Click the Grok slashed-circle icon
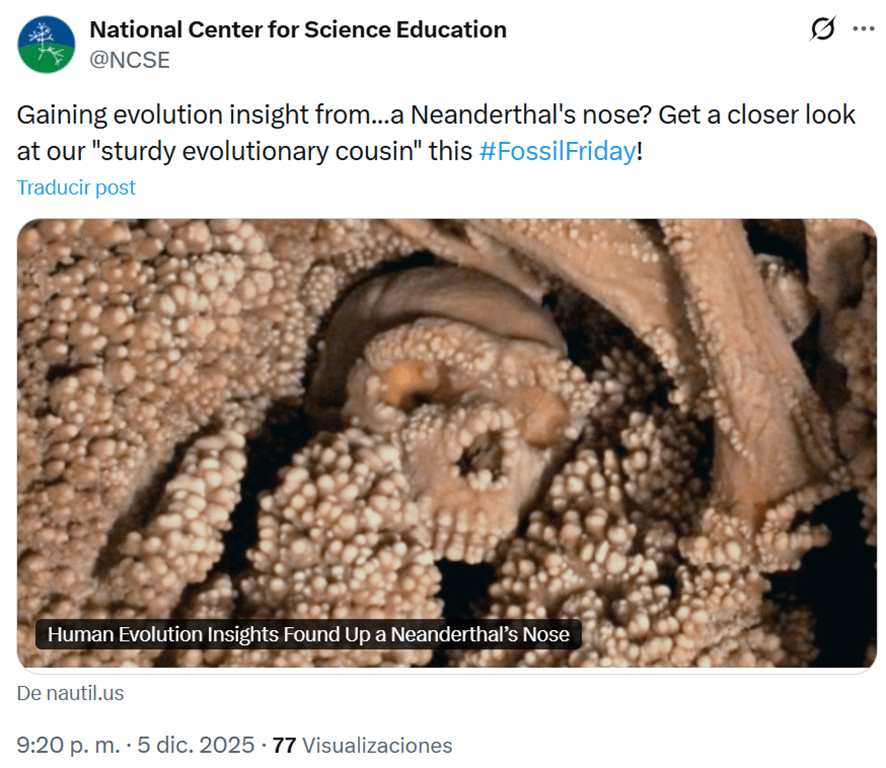The image size is (886, 768). coord(822,30)
